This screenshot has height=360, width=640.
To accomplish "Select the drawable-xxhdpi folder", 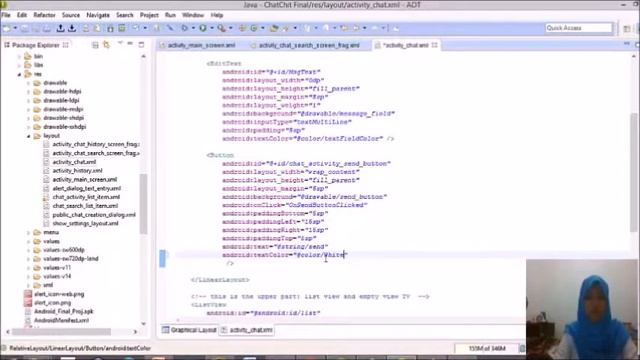I will click(64, 127).
